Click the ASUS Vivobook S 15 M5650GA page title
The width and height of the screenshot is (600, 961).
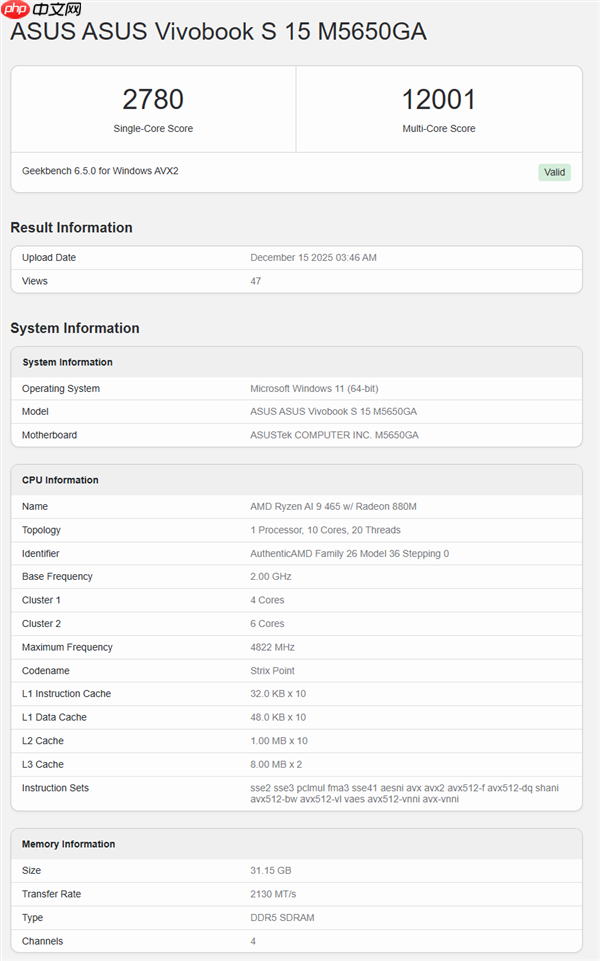click(218, 32)
